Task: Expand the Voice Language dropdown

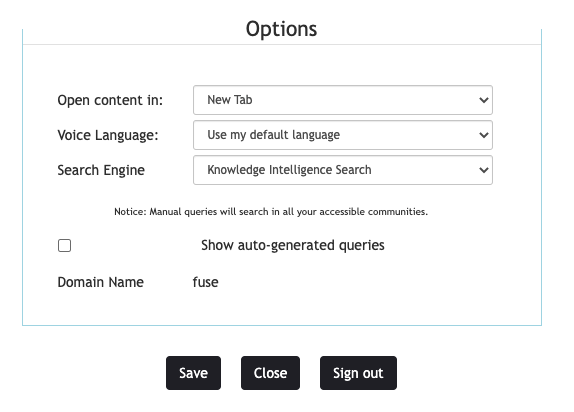Action: pos(343,135)
